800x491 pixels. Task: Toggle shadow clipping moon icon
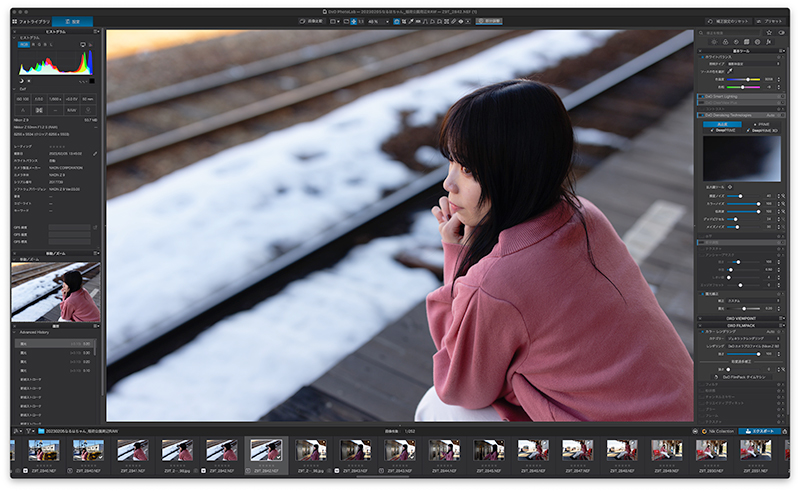[21, 81]
